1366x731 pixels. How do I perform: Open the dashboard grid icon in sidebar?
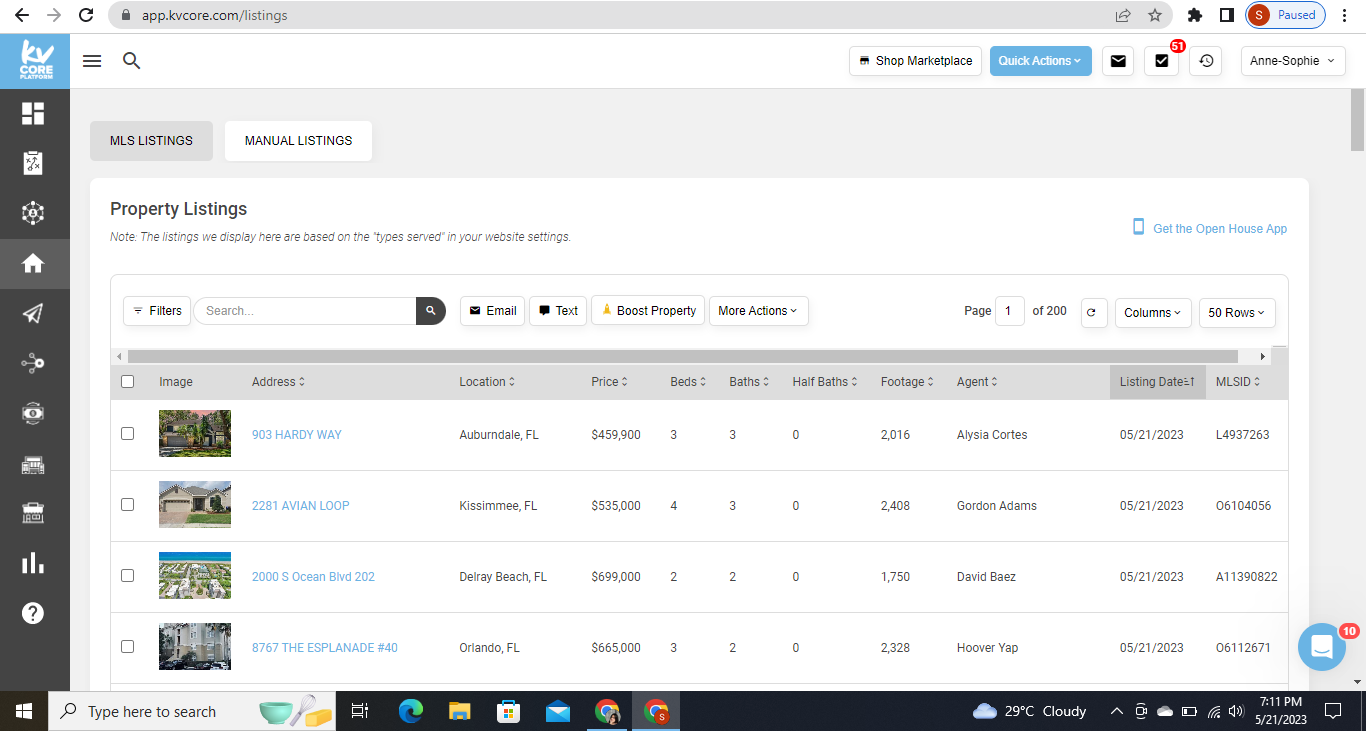pos(33,113)
